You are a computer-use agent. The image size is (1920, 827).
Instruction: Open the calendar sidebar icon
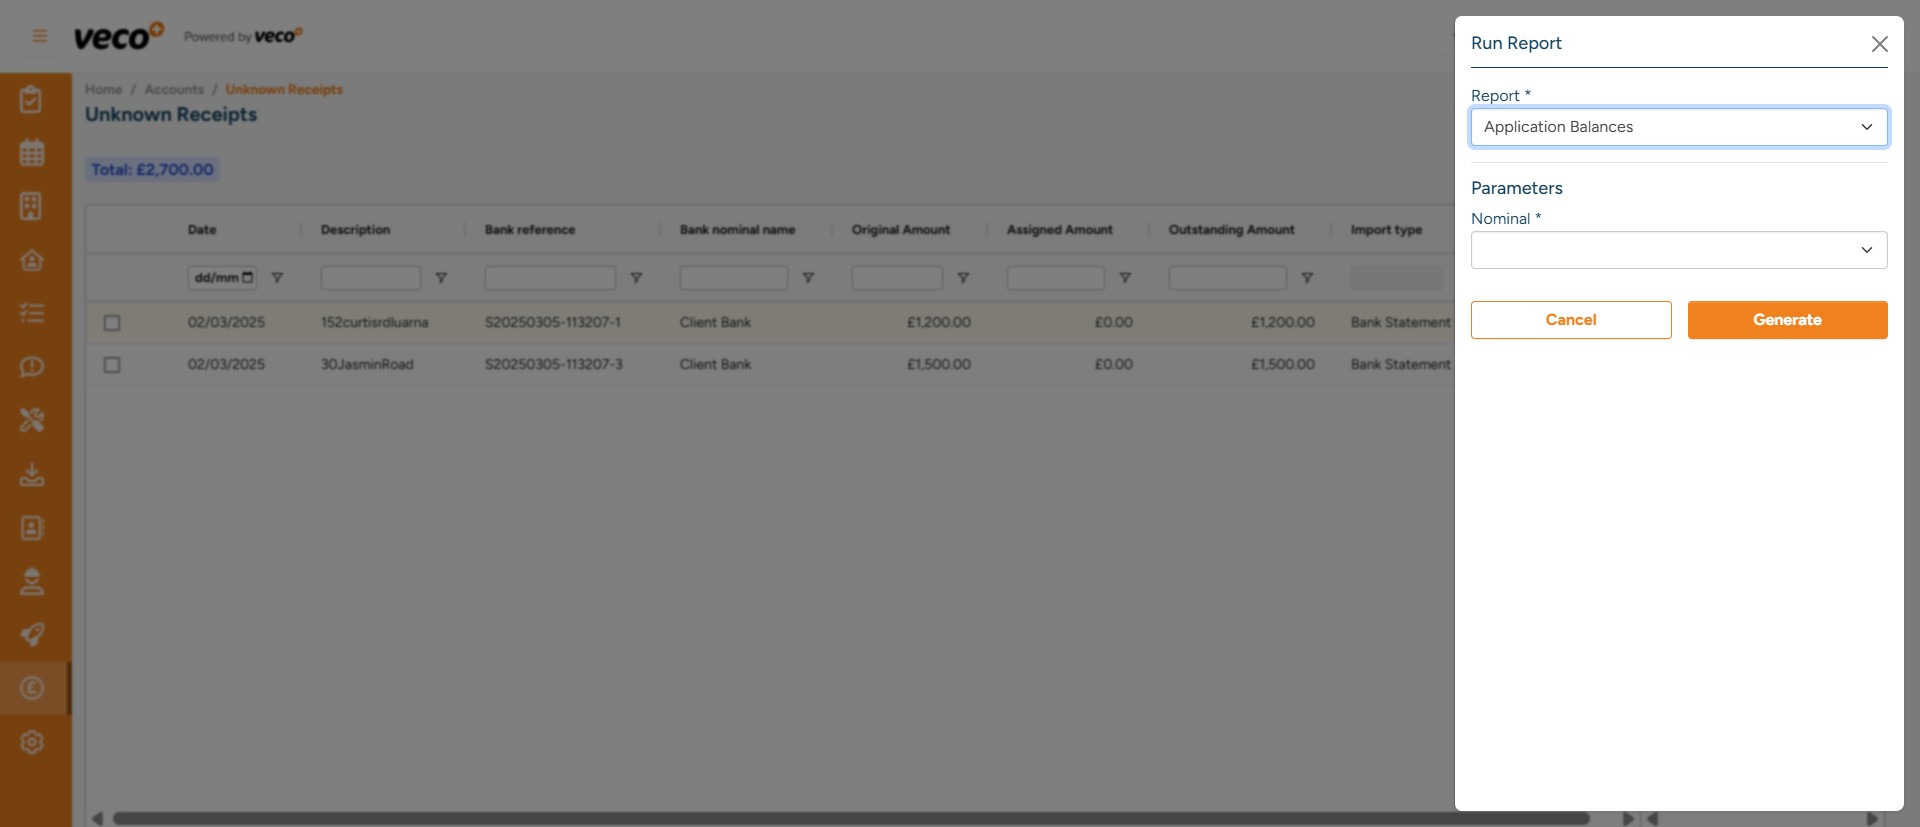(x=32, y=153)
